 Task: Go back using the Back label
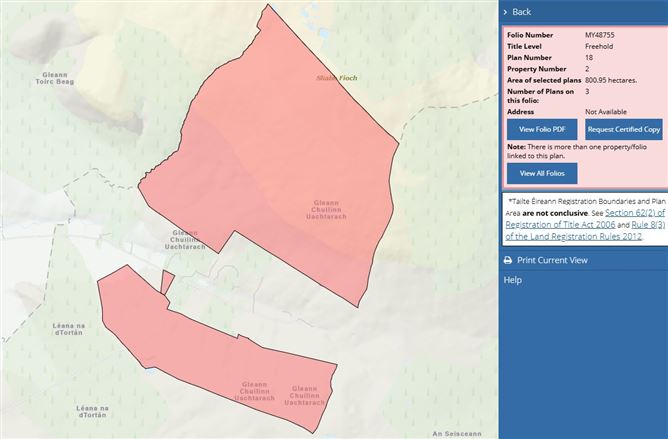tap(521, 12)
